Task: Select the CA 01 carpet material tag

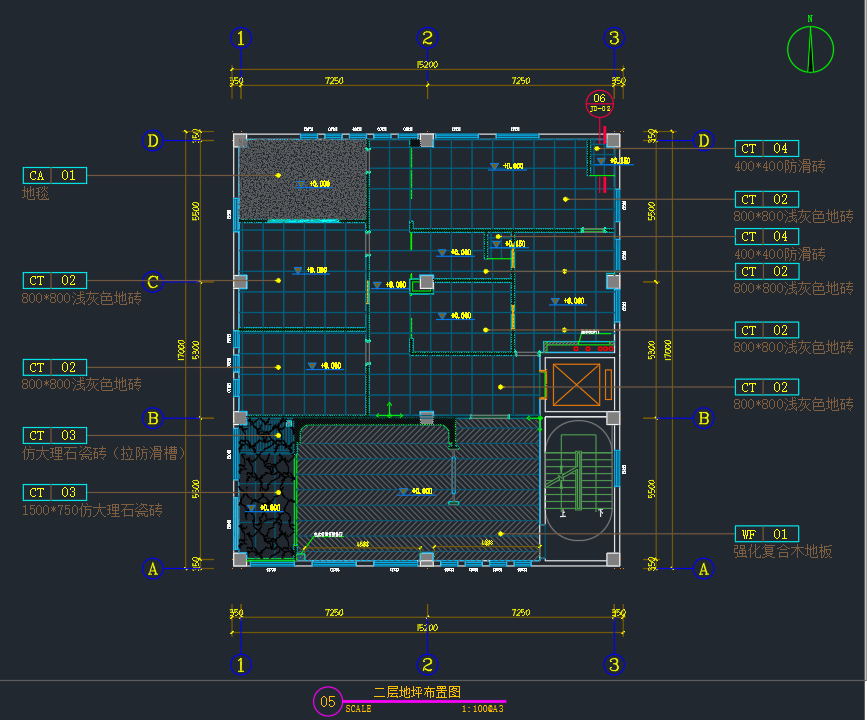Action: click(55, 175)
